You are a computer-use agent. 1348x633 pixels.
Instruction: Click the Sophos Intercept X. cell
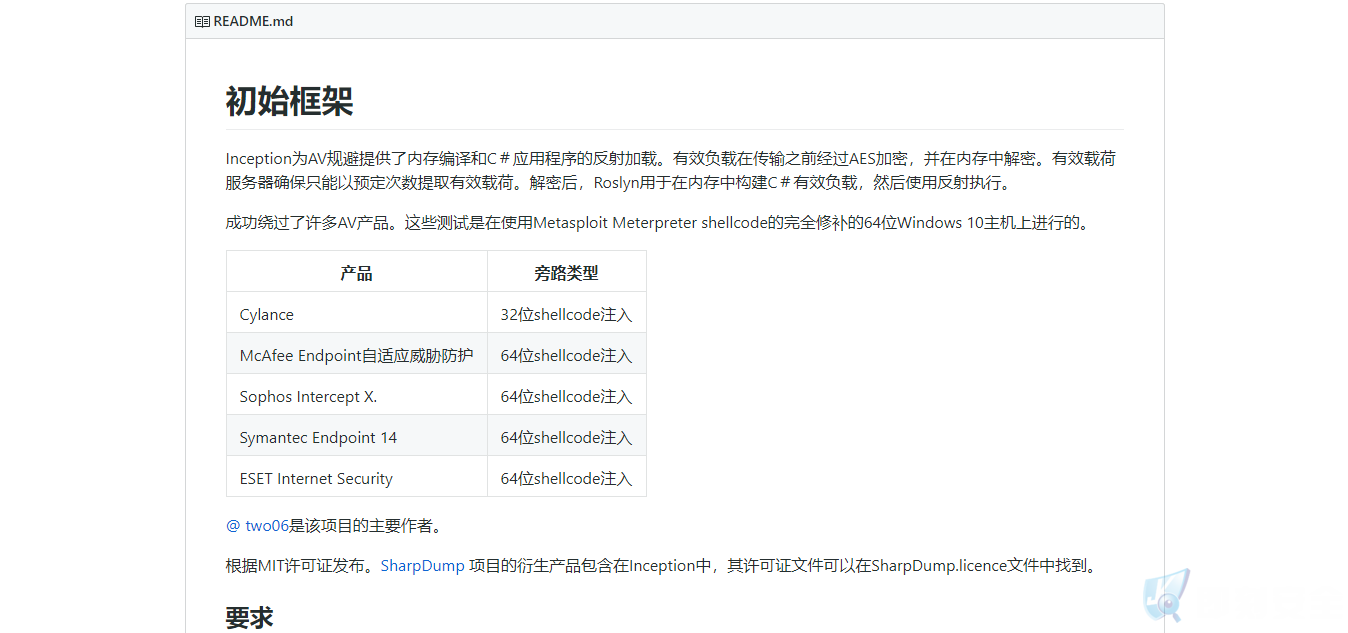coord(357,395)
